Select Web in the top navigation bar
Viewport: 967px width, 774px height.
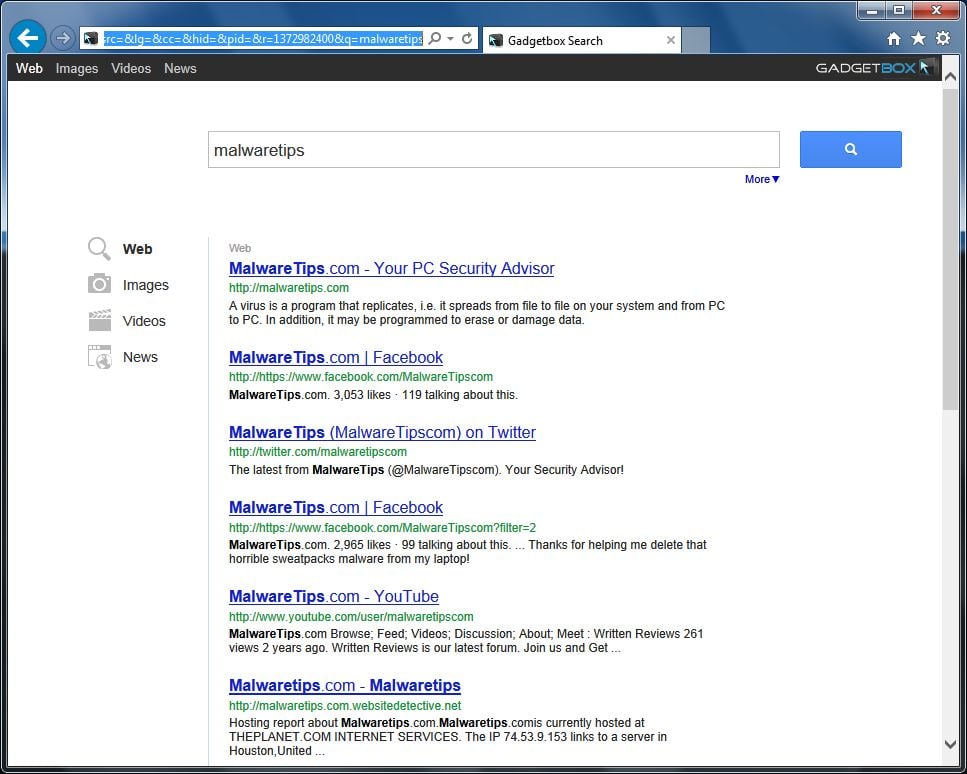click(x=29, y=68)
